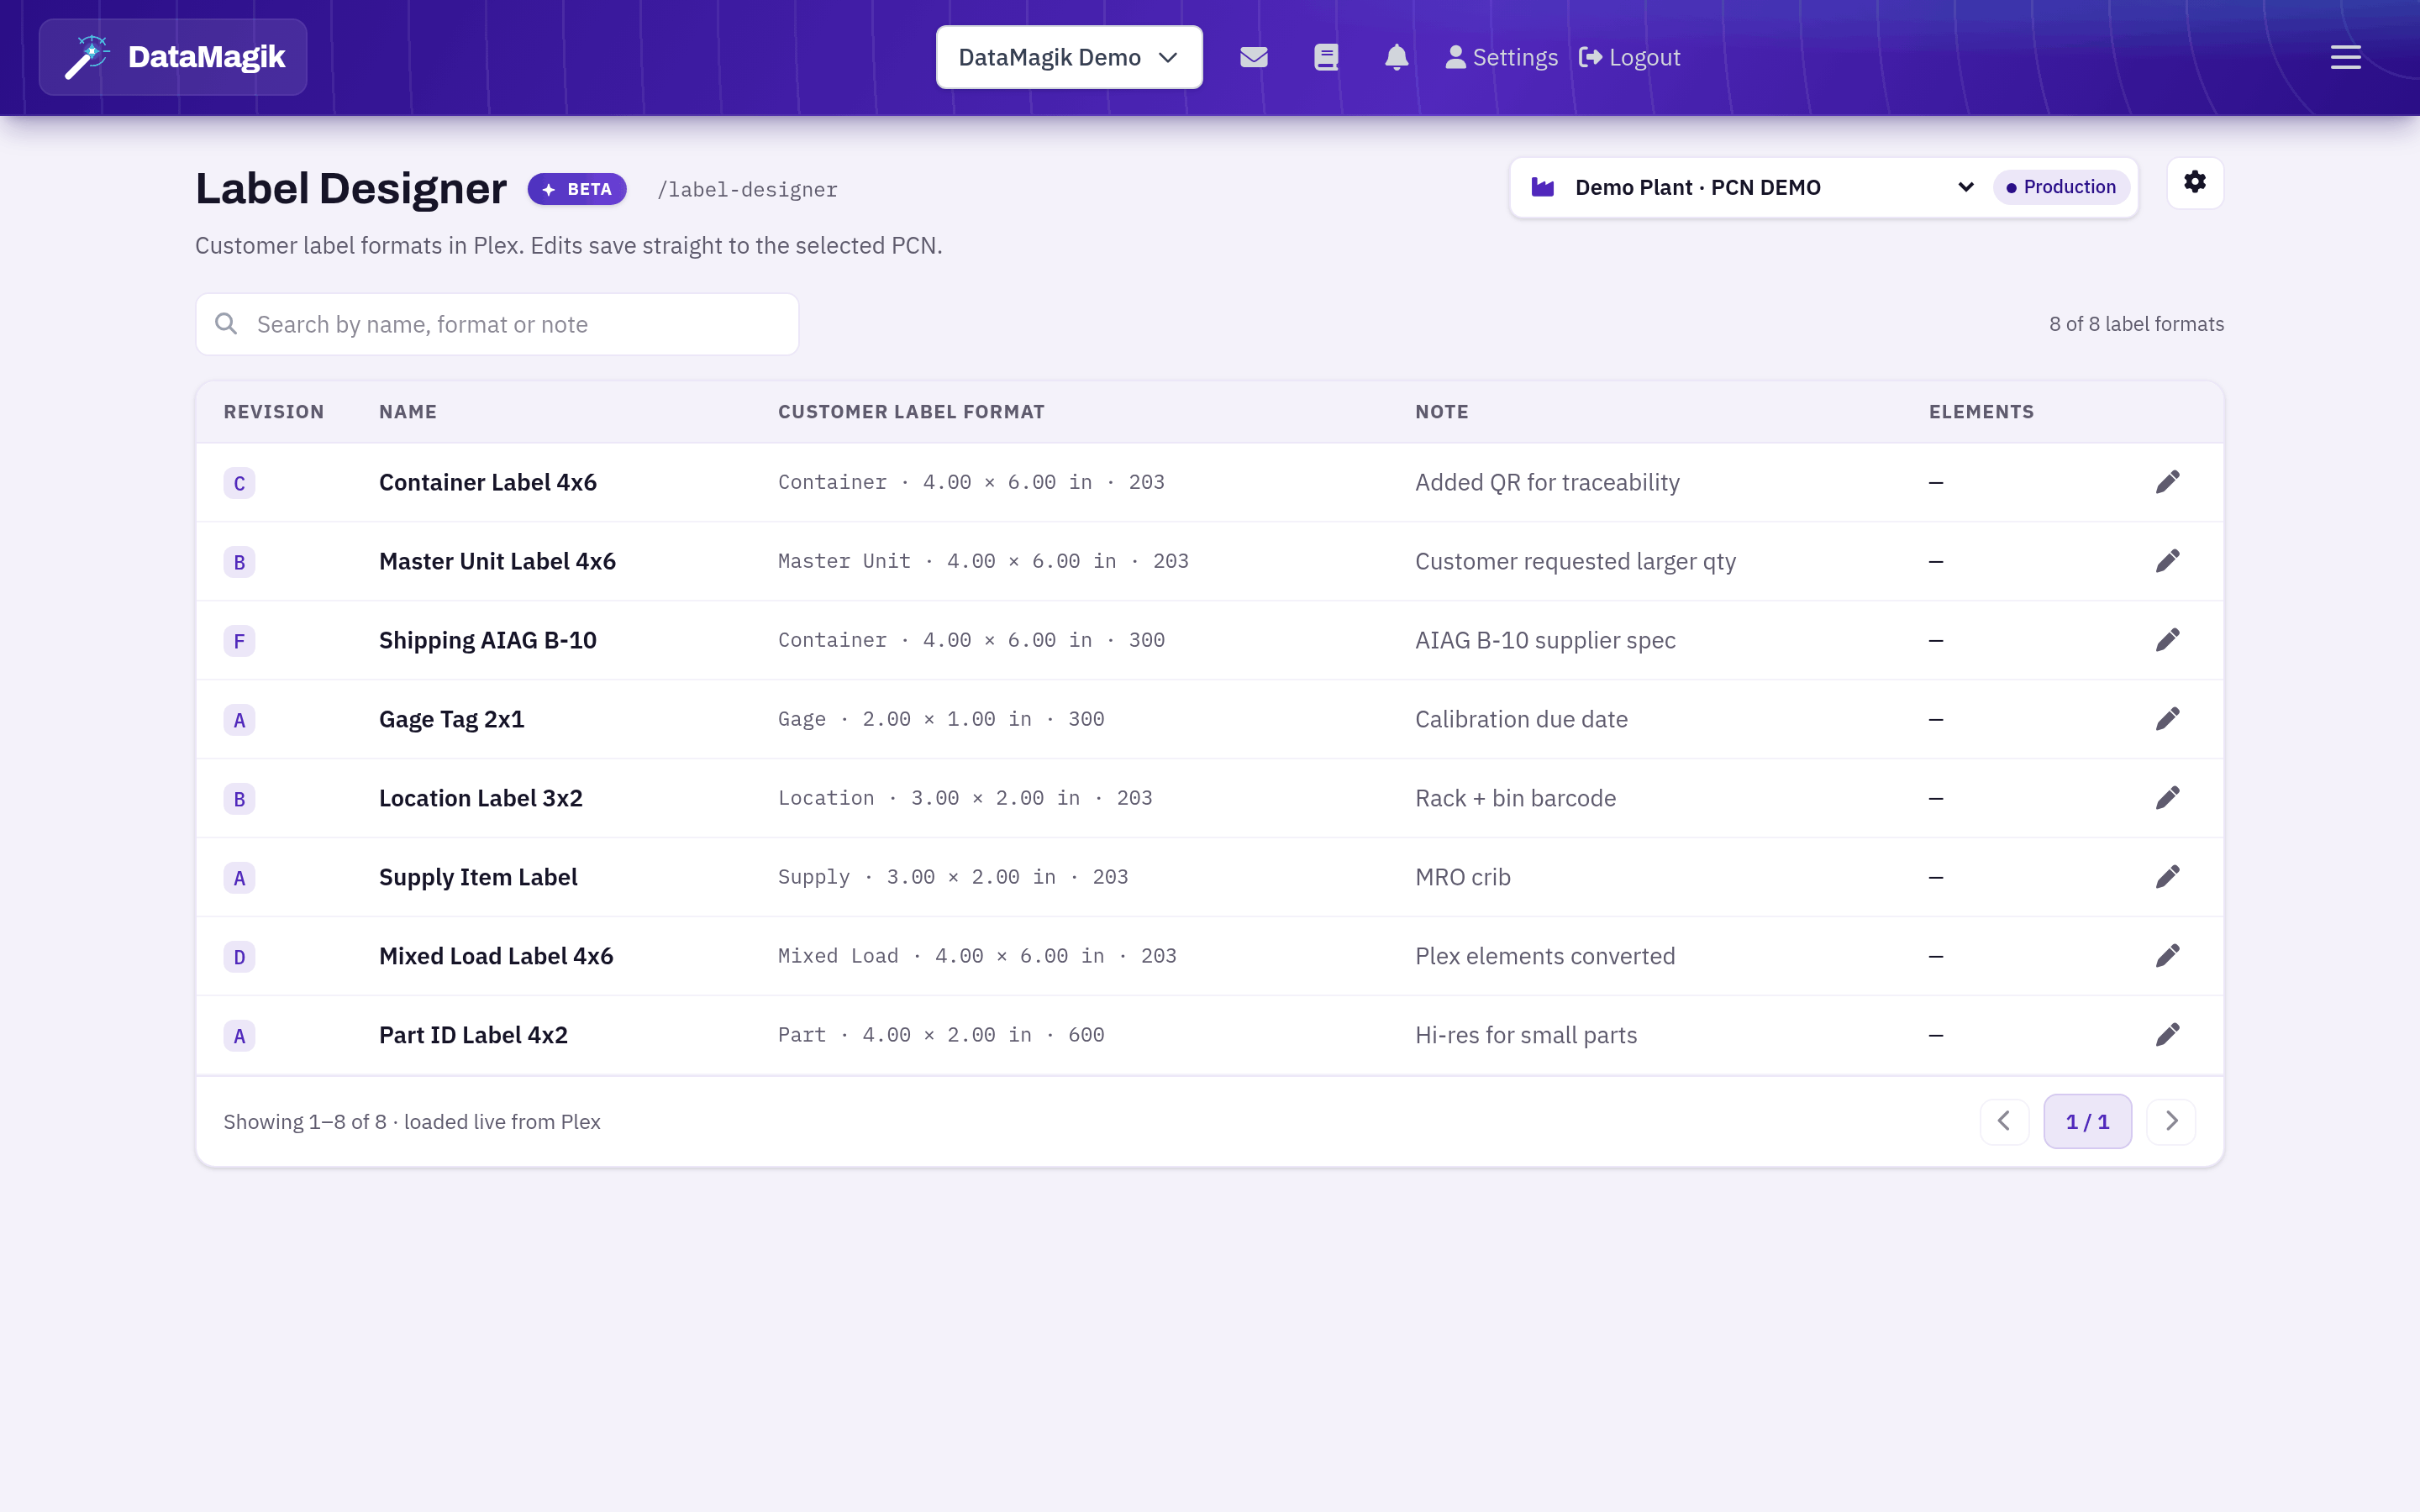2420x1512 pixels.
Task: Go to next page arrow
Action: click(2171, 1121)
